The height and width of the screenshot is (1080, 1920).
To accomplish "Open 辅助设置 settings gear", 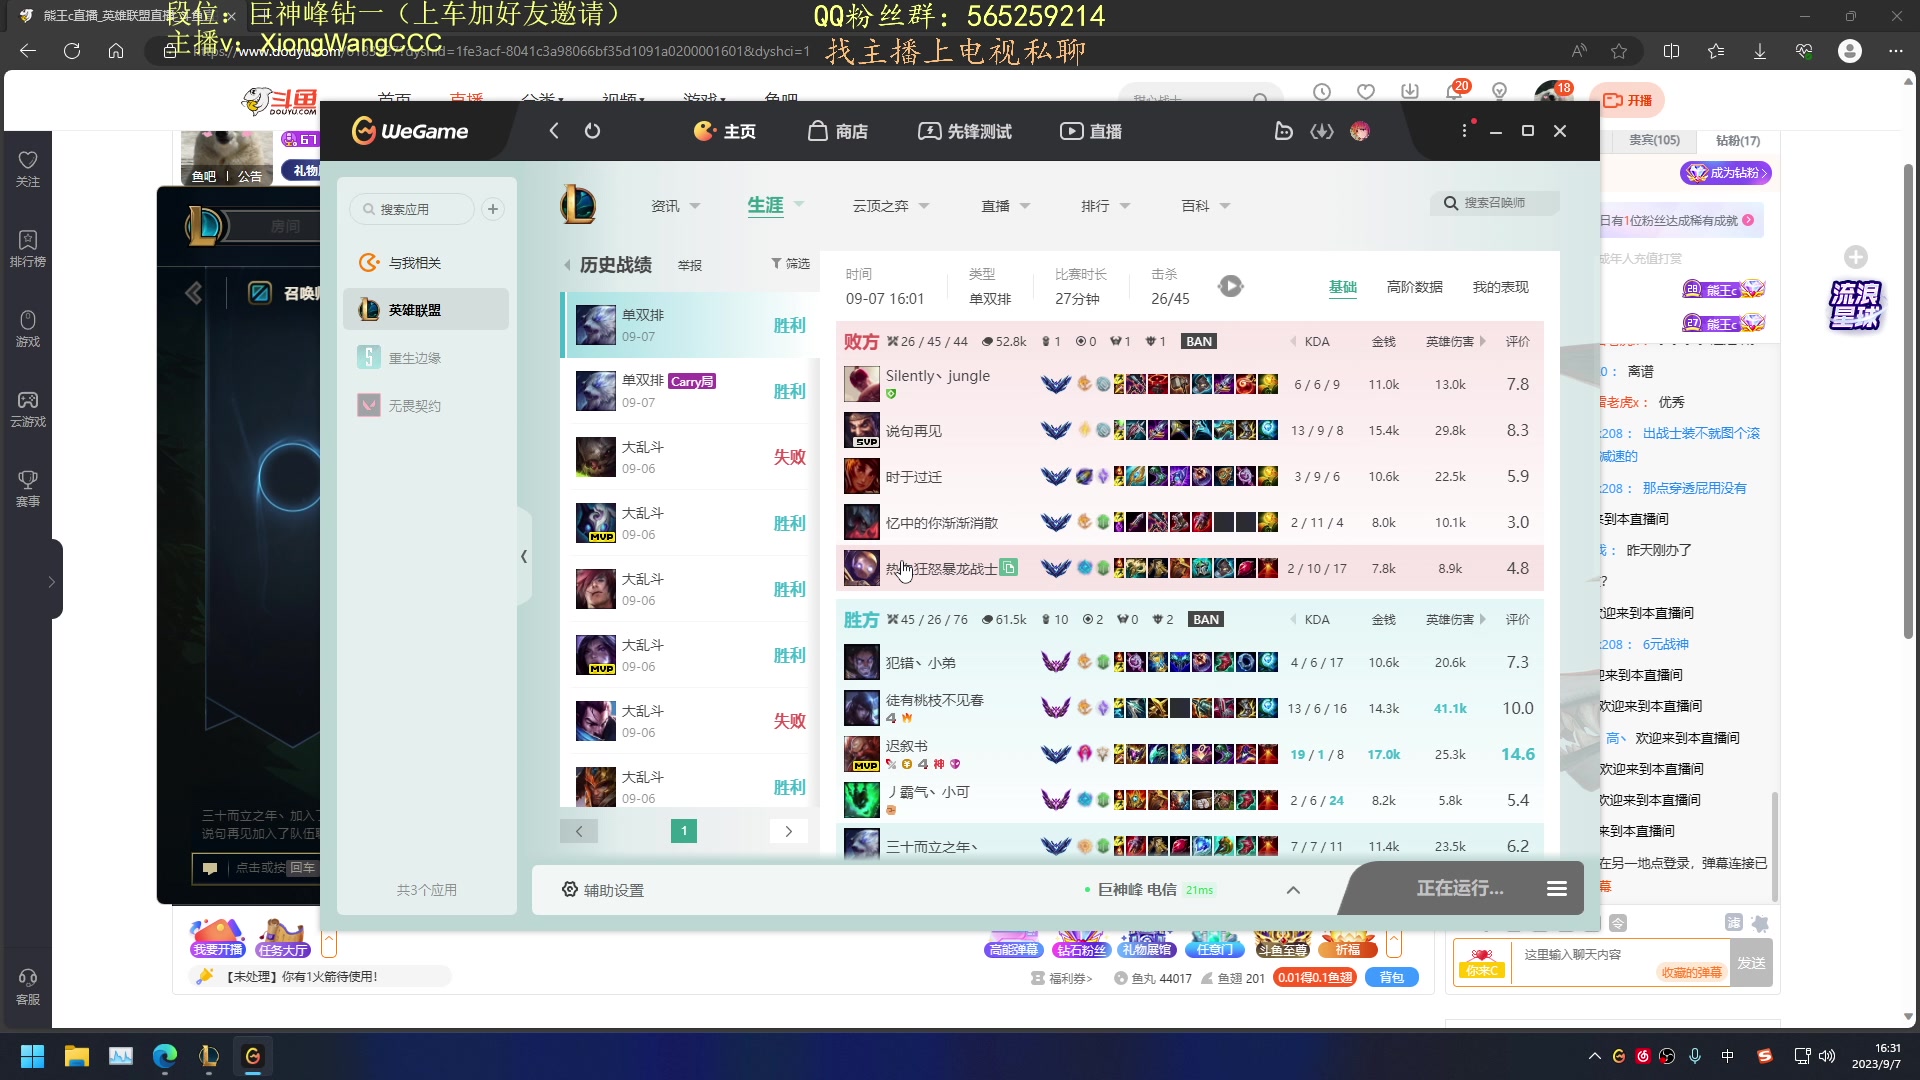I will point(570,889).
